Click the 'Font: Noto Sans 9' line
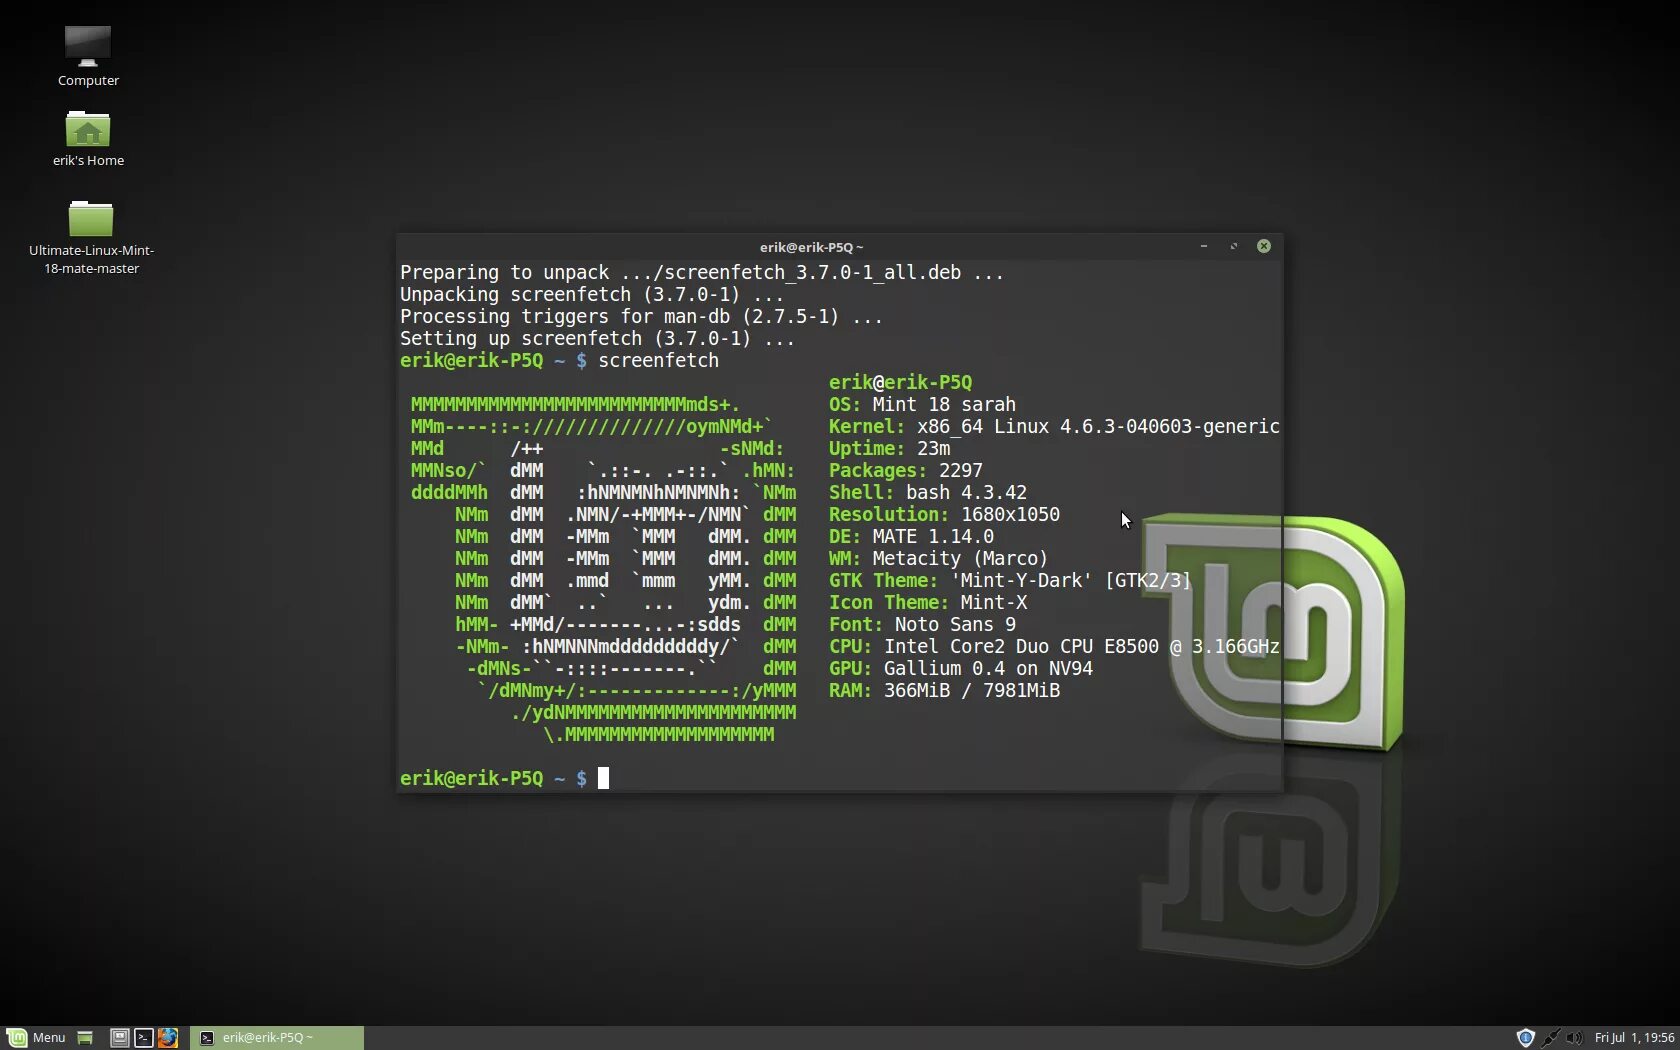Image resolution: width=1680 pixels, height=1050 pixels. 922,624
